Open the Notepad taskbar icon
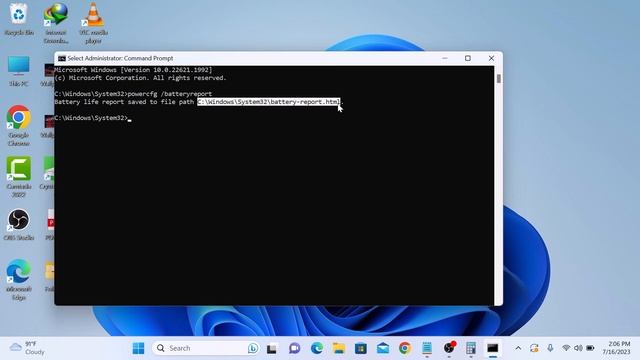640x360 pixels. [427, 348]
